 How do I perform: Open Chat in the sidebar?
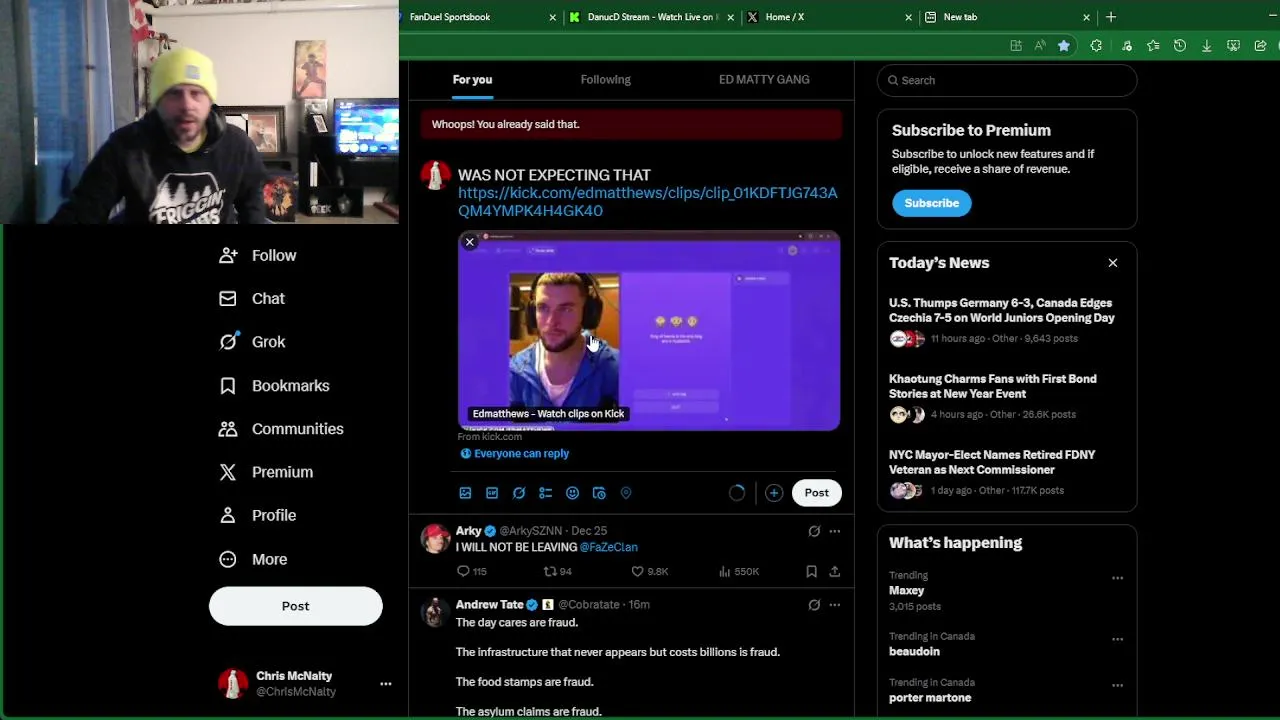click(252, 298)
